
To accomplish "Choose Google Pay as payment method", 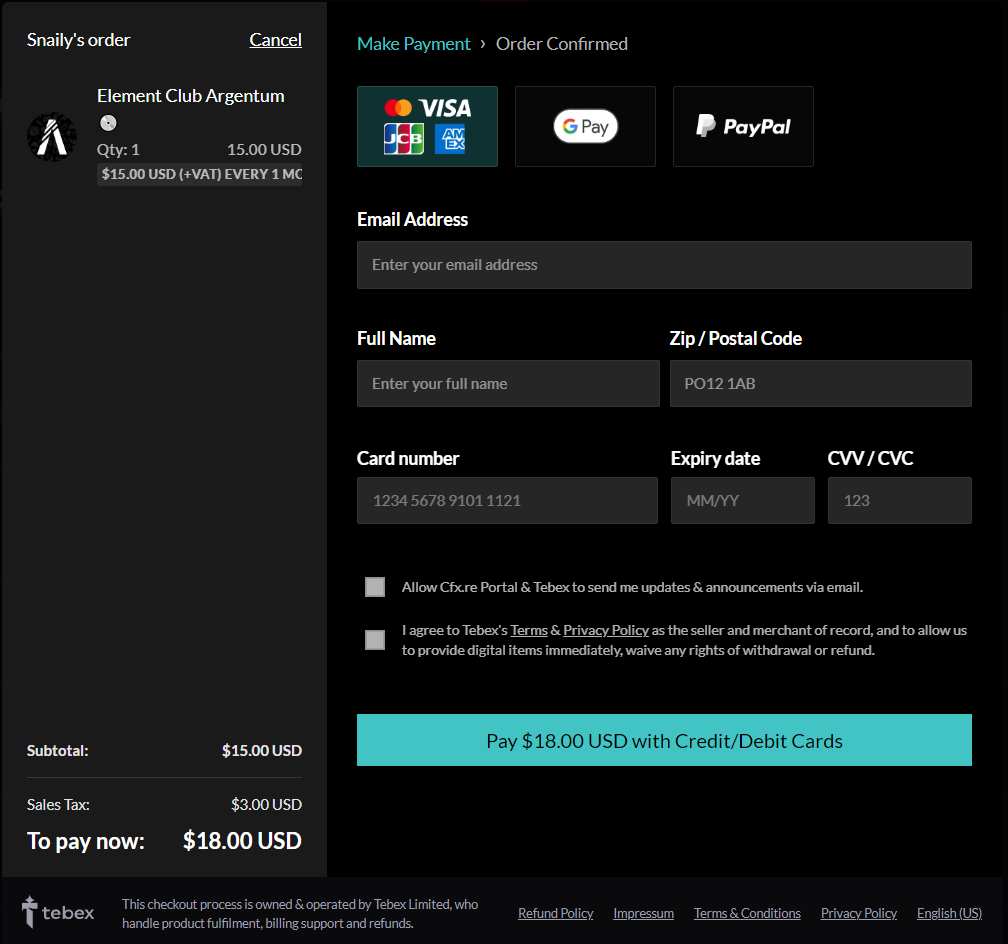I will click(585, 127).
